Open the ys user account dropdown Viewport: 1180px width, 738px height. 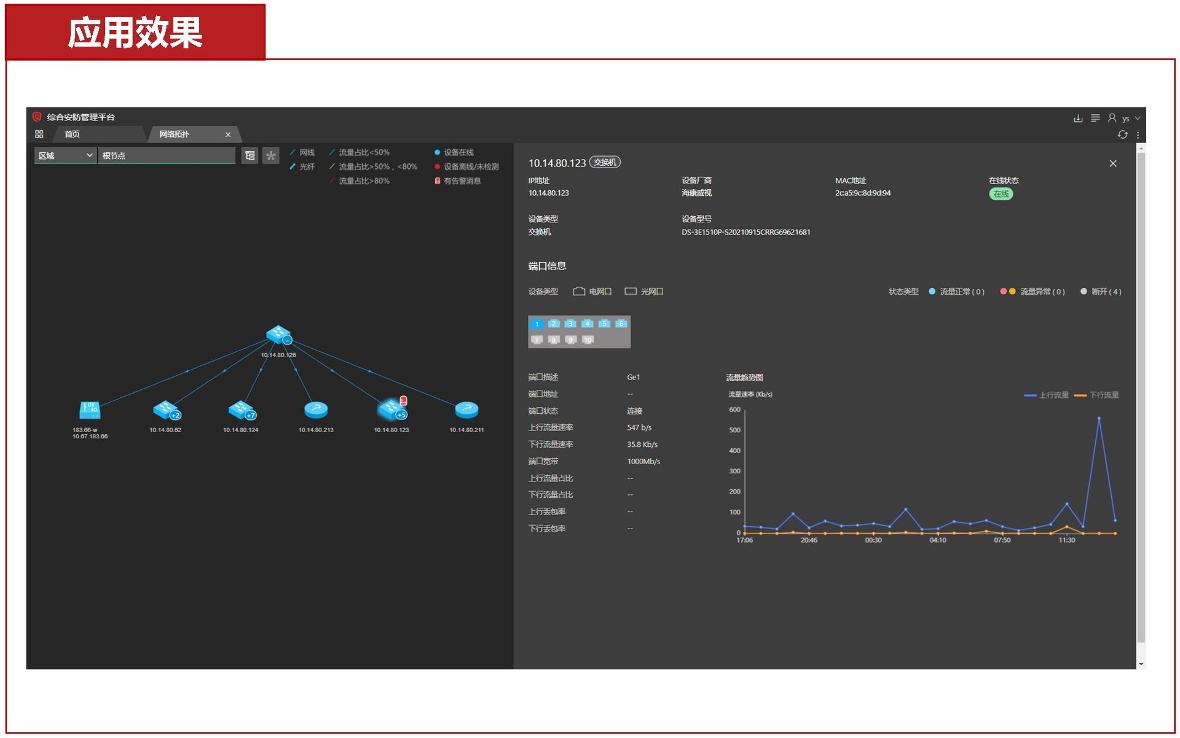tap(1130, 118)
